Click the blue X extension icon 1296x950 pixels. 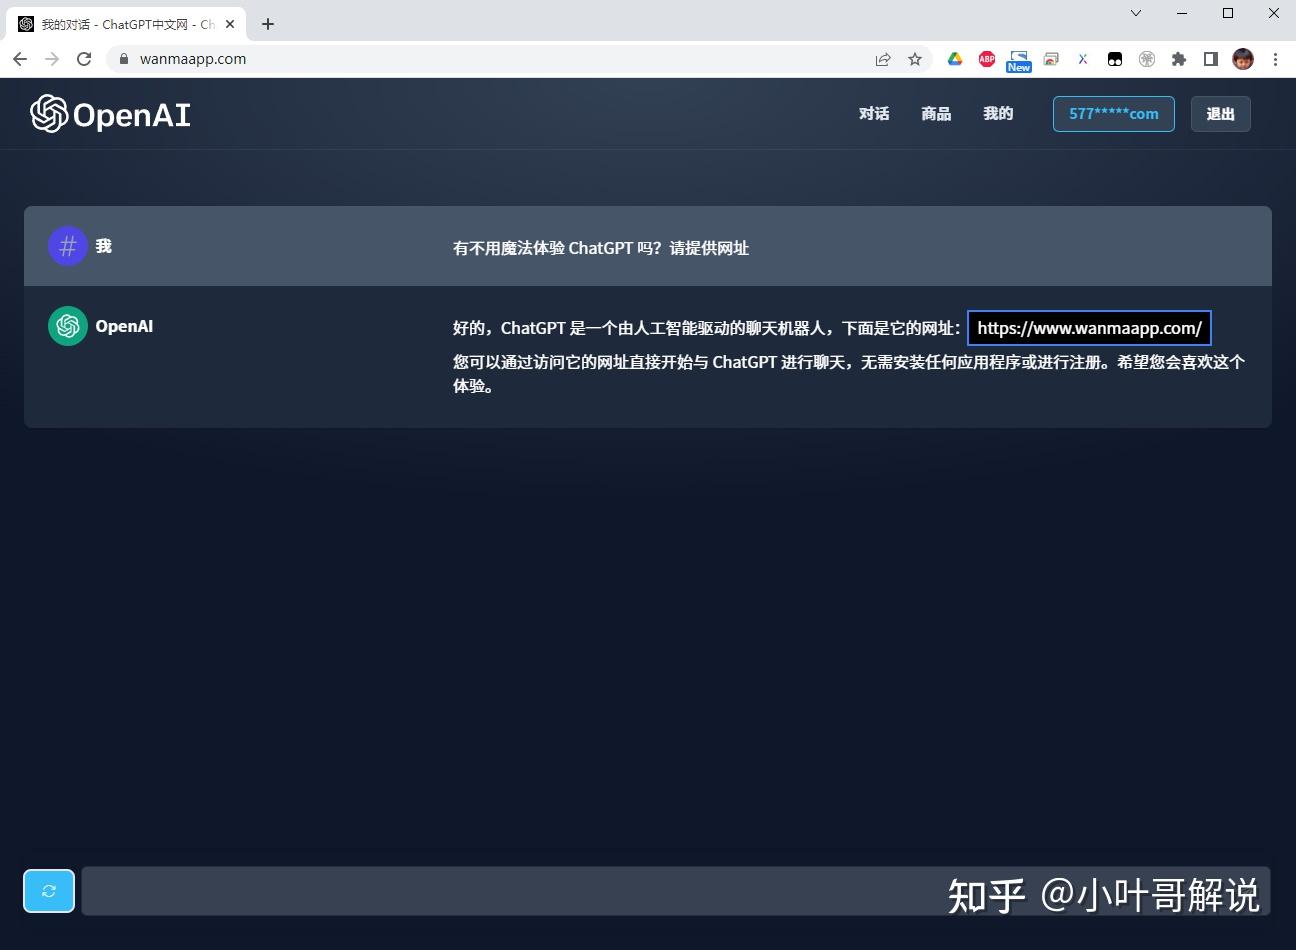(1083, 59)
